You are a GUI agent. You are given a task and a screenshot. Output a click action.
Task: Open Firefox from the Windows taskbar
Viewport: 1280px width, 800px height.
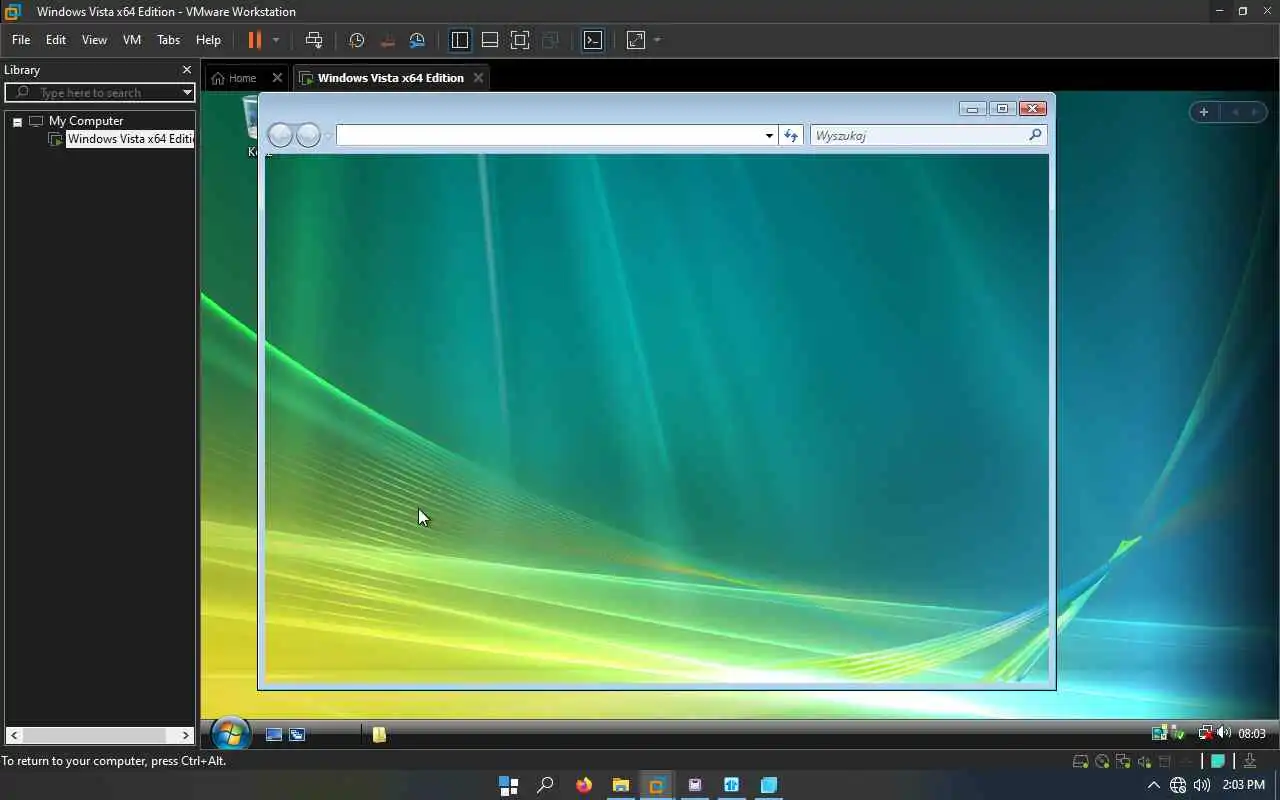(583, 785)
